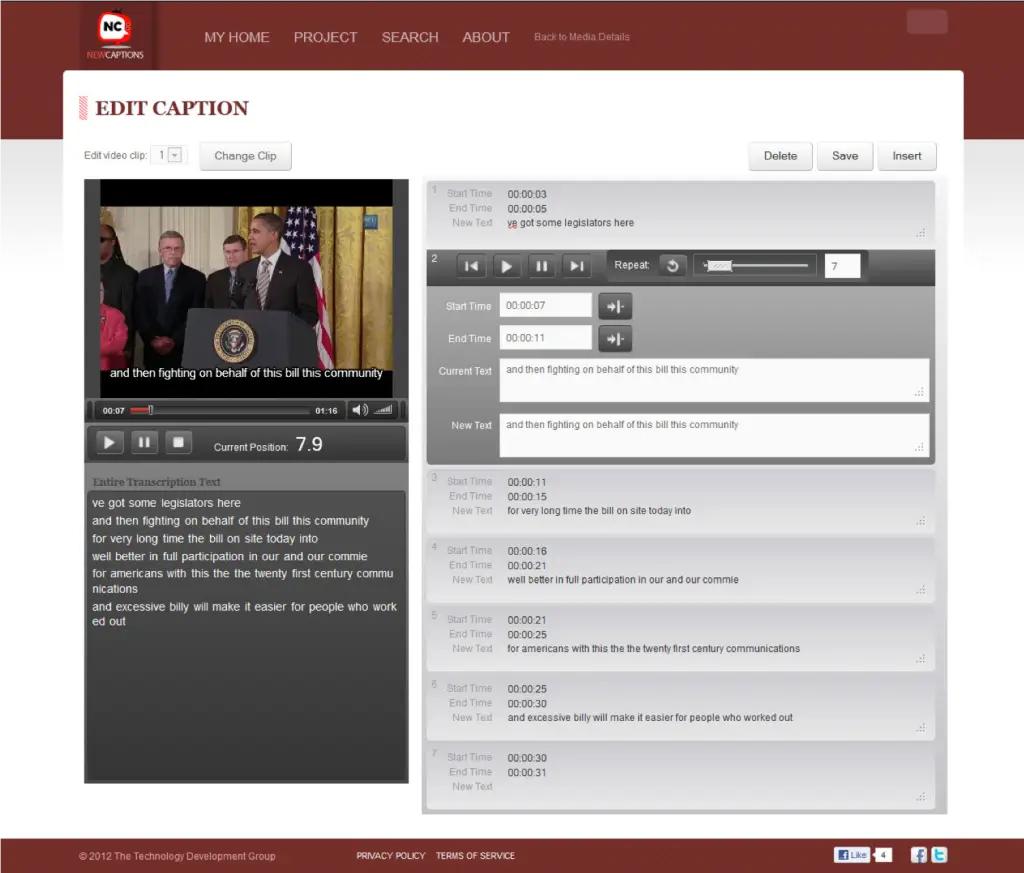Skip to the previous caption segment
Image resolution: width=1024 pixels, height=873 pixels.
point(471,265)
